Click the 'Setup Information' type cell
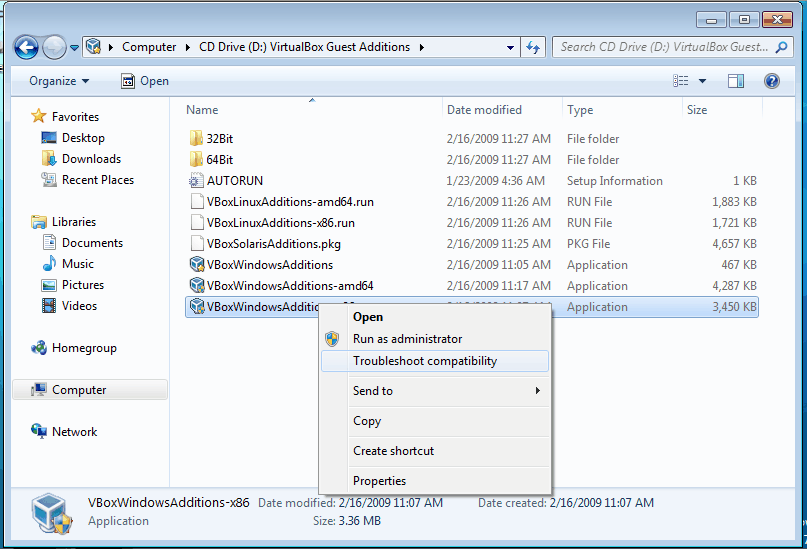The height and width of the screenshot is (549, 807). (x=615, y=181)
